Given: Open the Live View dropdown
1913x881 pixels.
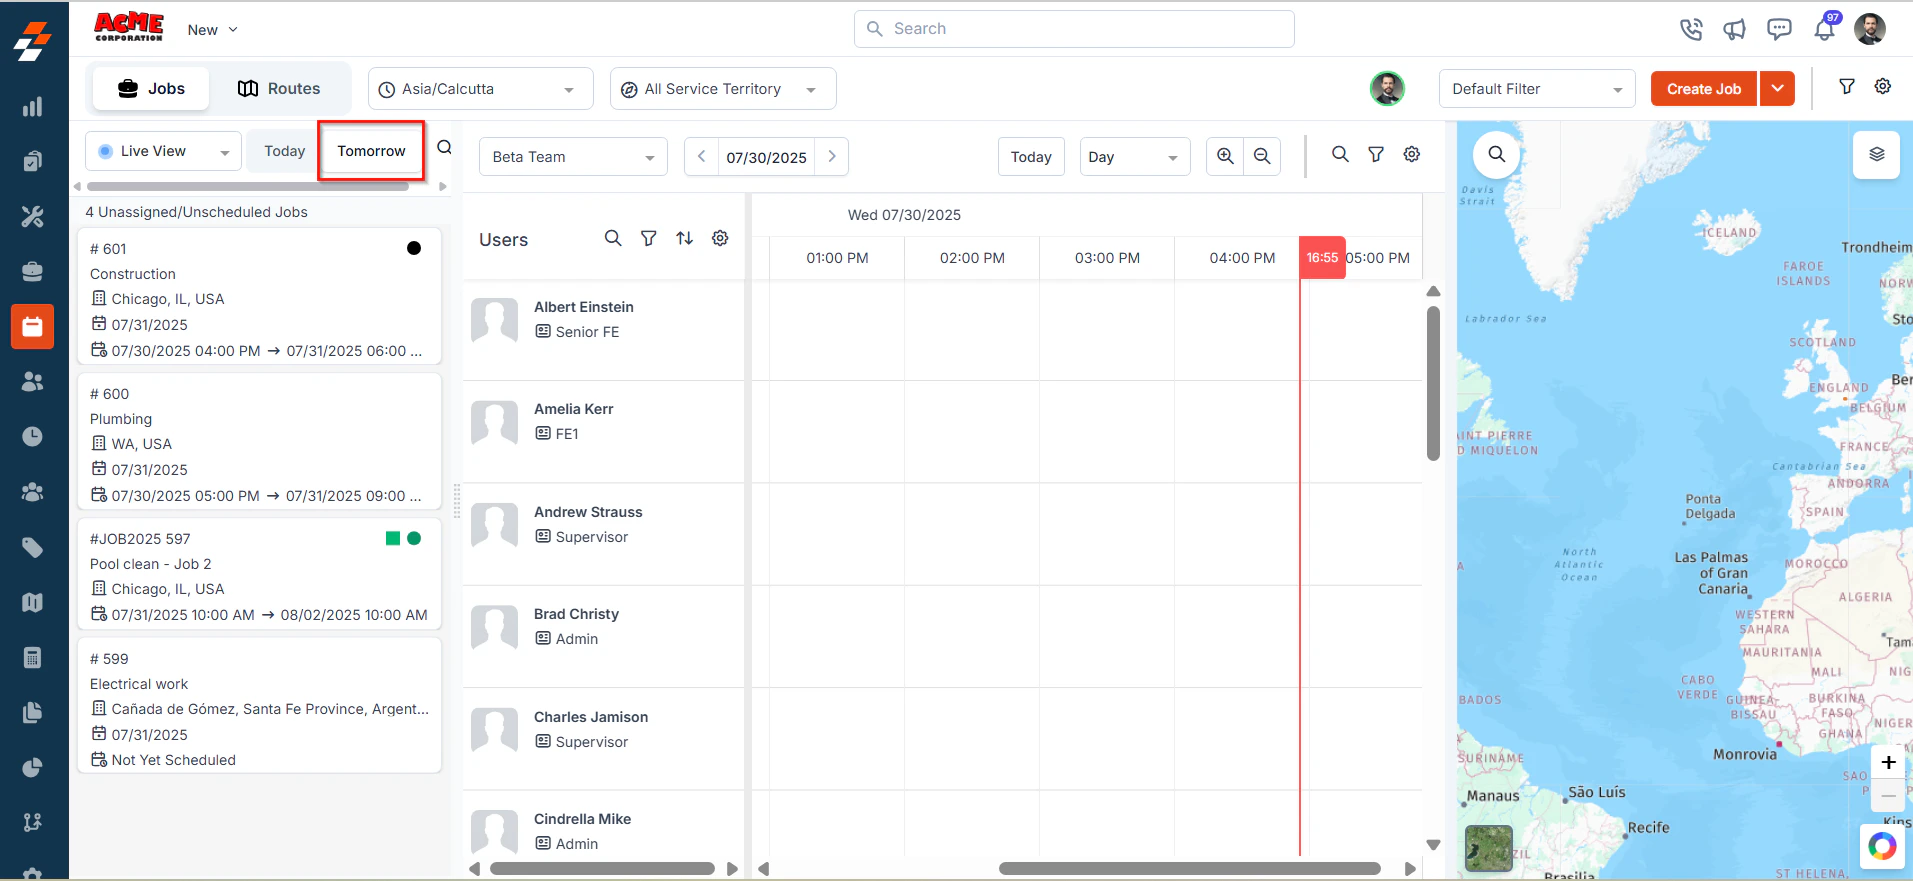Looking at the screenshot, I should pos(164,151).
